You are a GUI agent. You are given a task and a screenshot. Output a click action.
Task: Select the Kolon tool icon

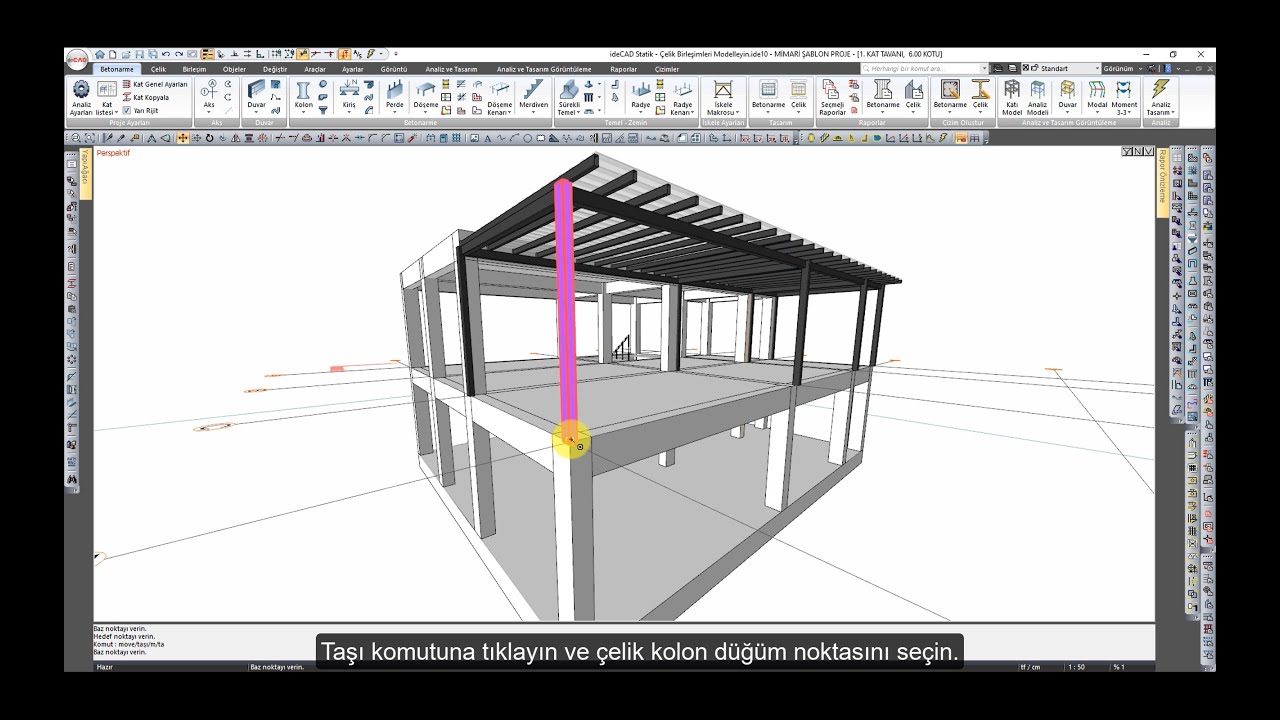(x=303, y=90)
